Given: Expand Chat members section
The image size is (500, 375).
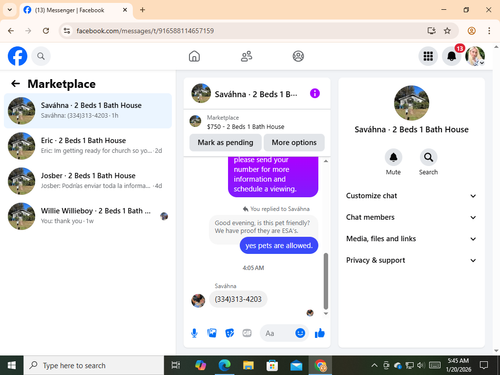Looking at the screenshot, I should click(x=411, y=217).
